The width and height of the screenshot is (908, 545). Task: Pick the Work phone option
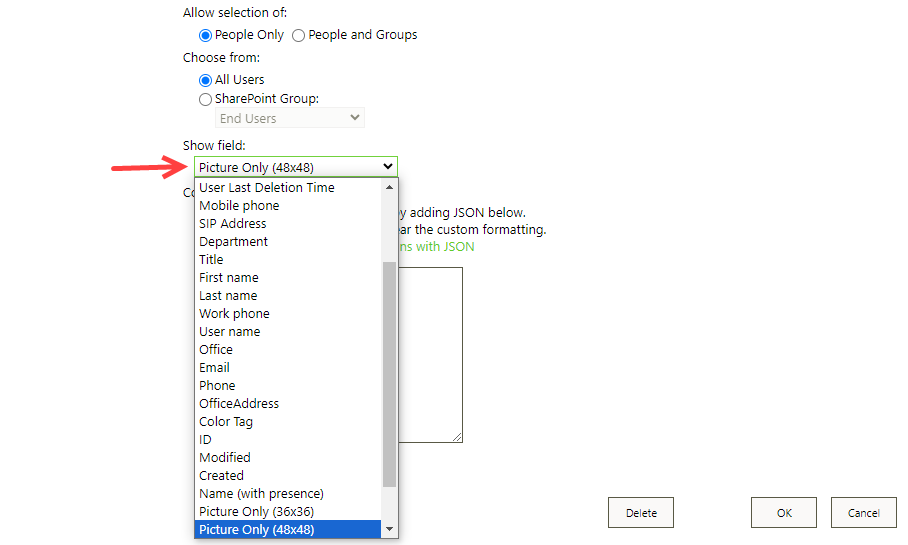288,313
